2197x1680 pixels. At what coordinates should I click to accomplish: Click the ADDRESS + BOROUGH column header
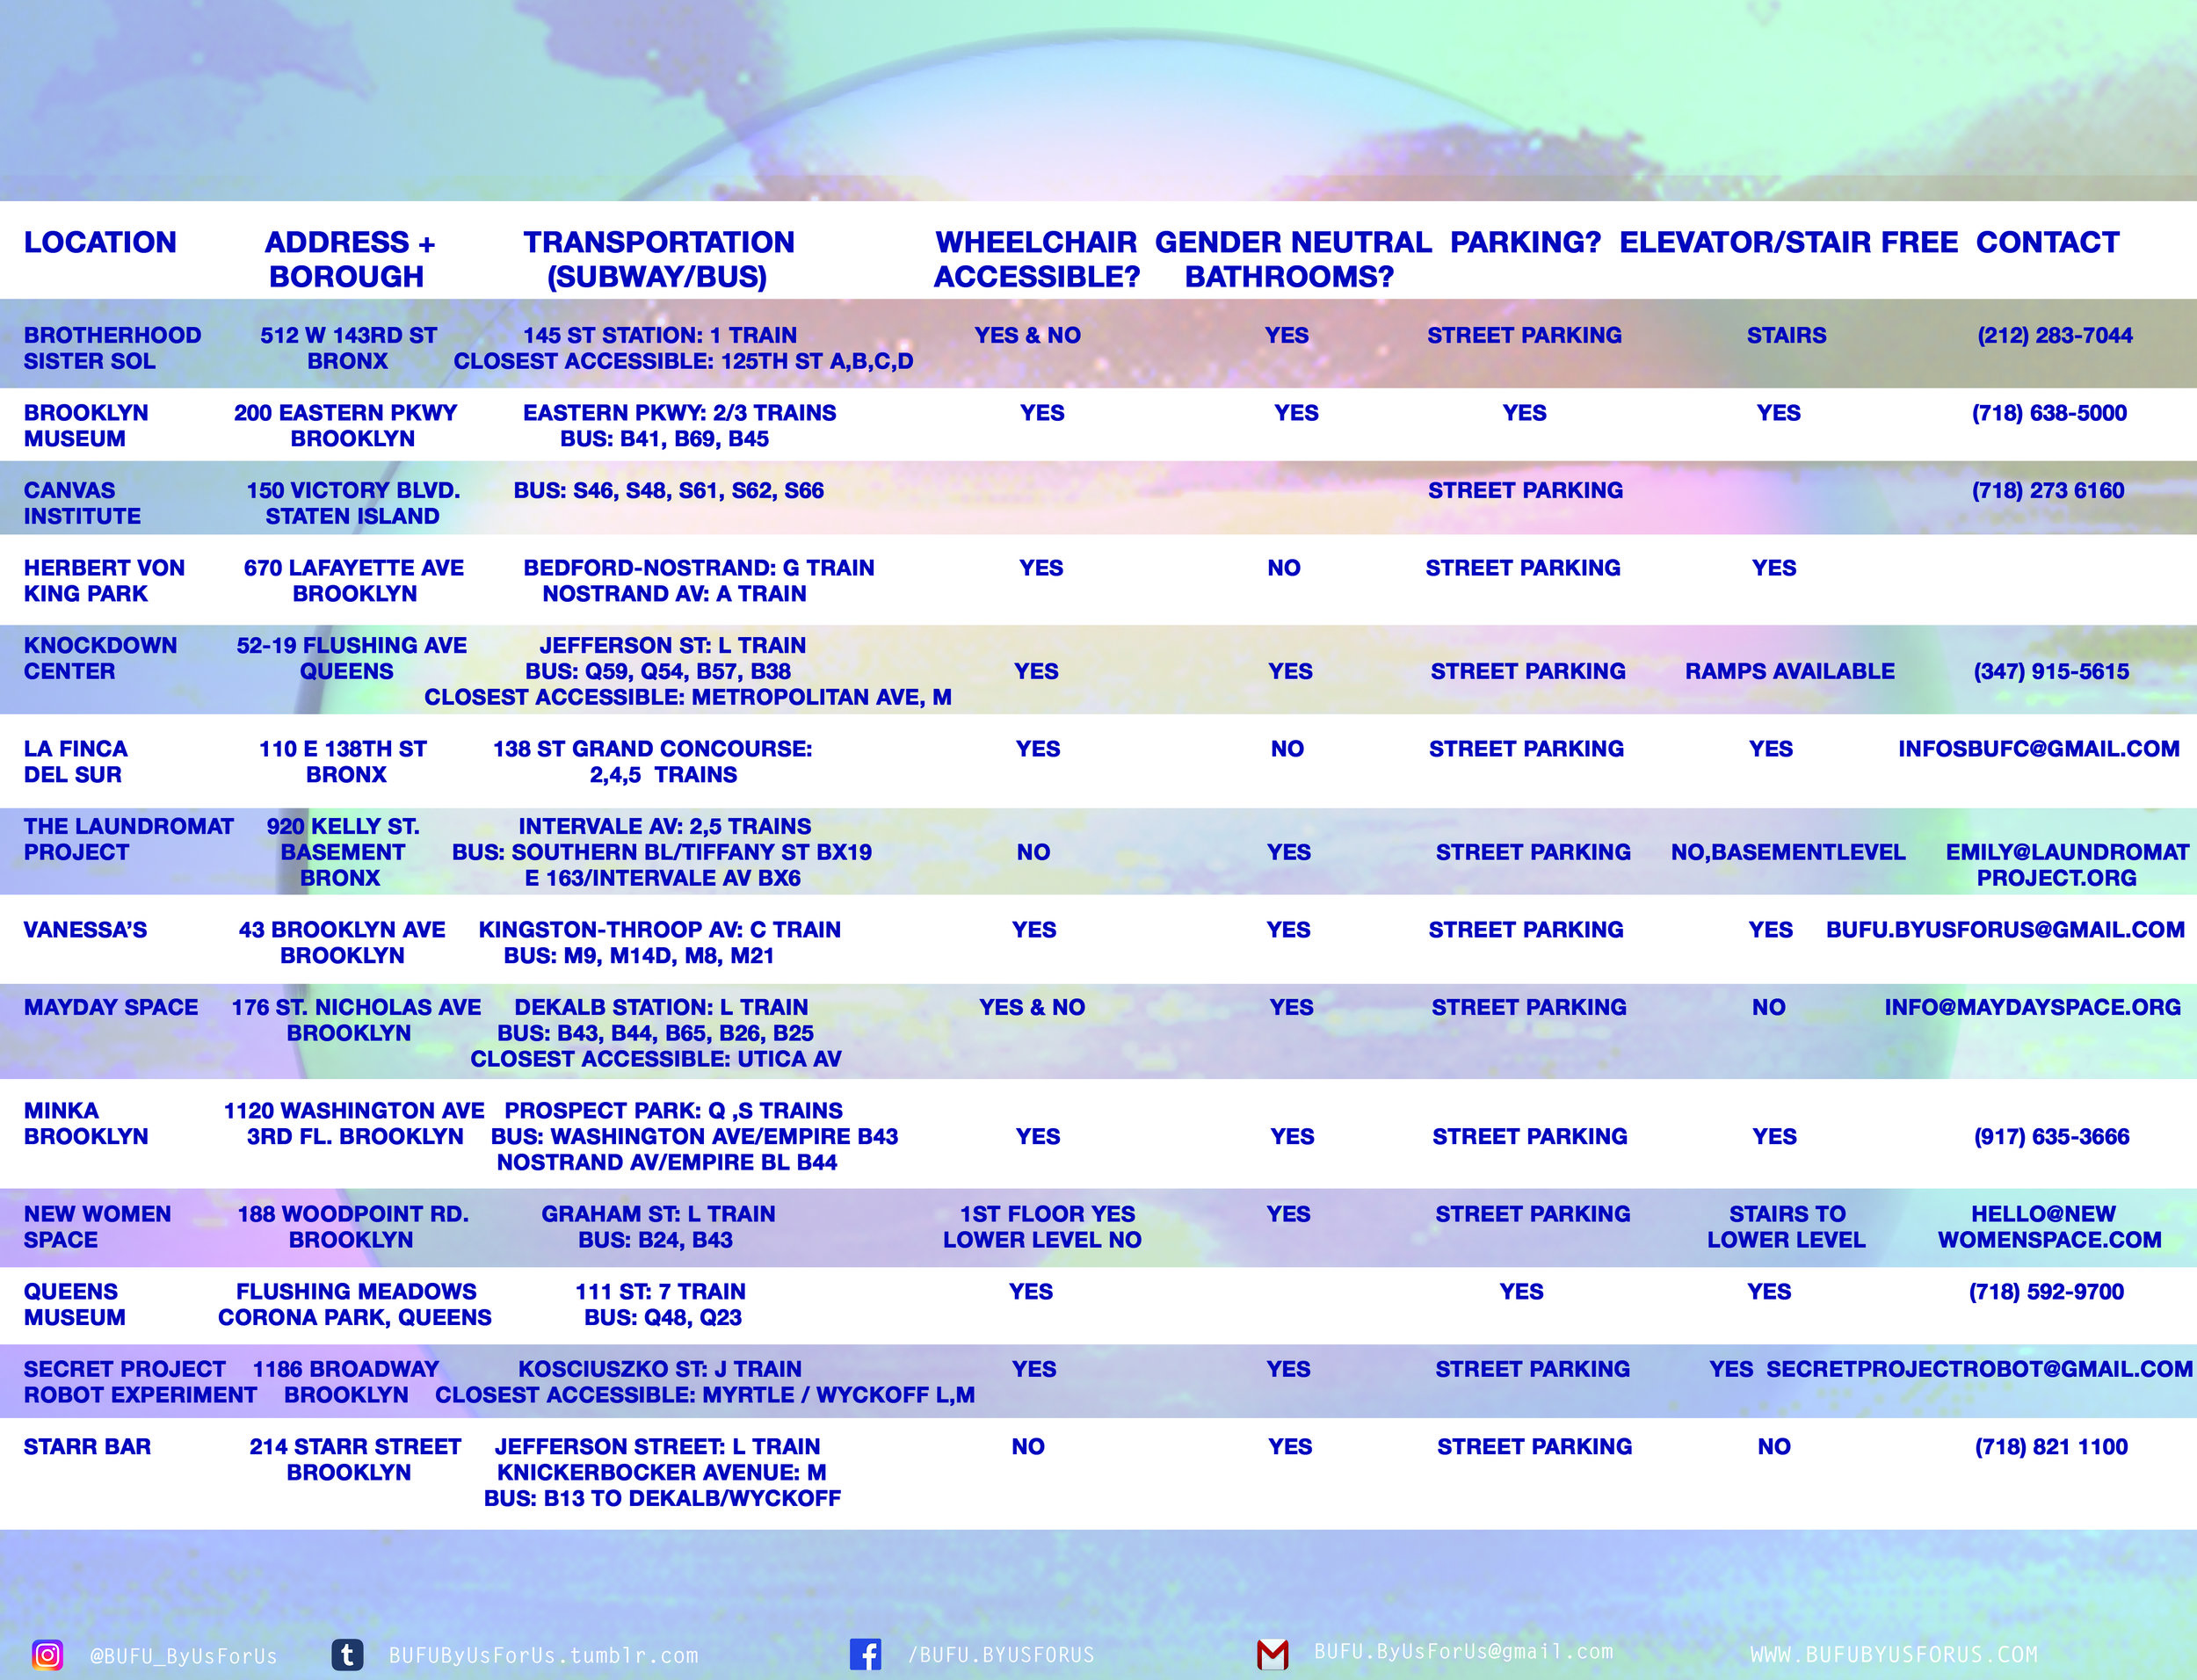click(349, 259)
